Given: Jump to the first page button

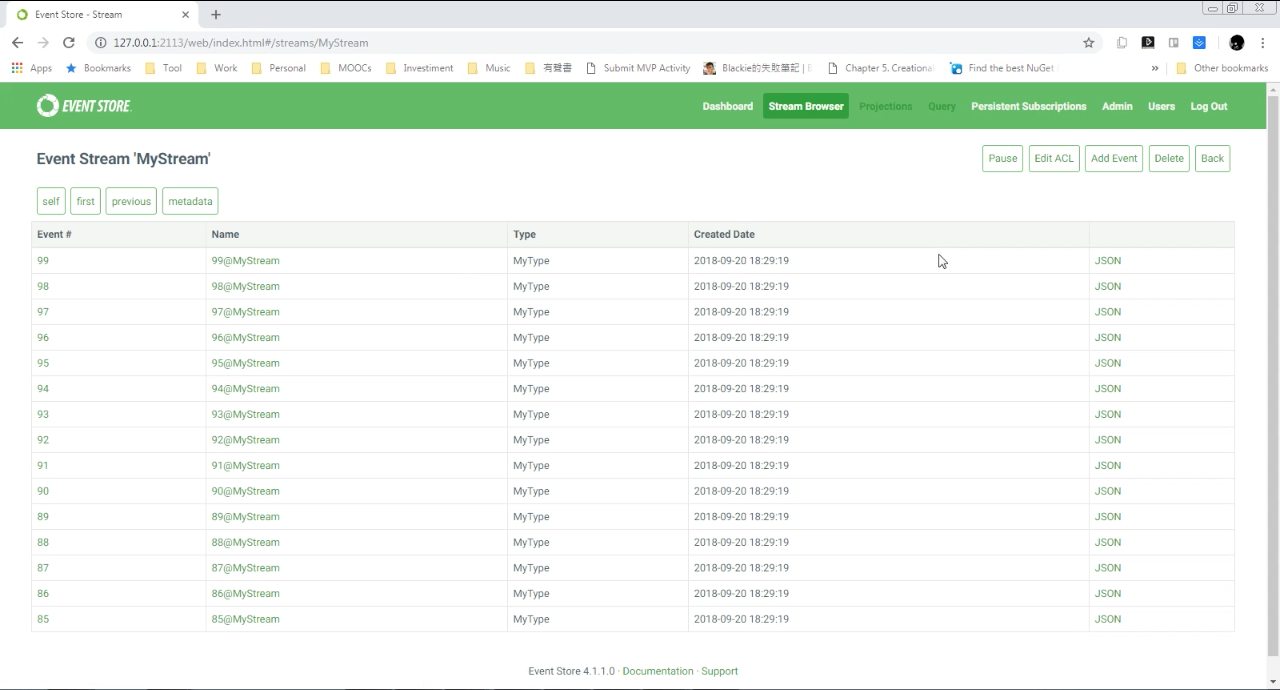Looking at the screenshot, I should pyautogui.click(x=86, y=201).
